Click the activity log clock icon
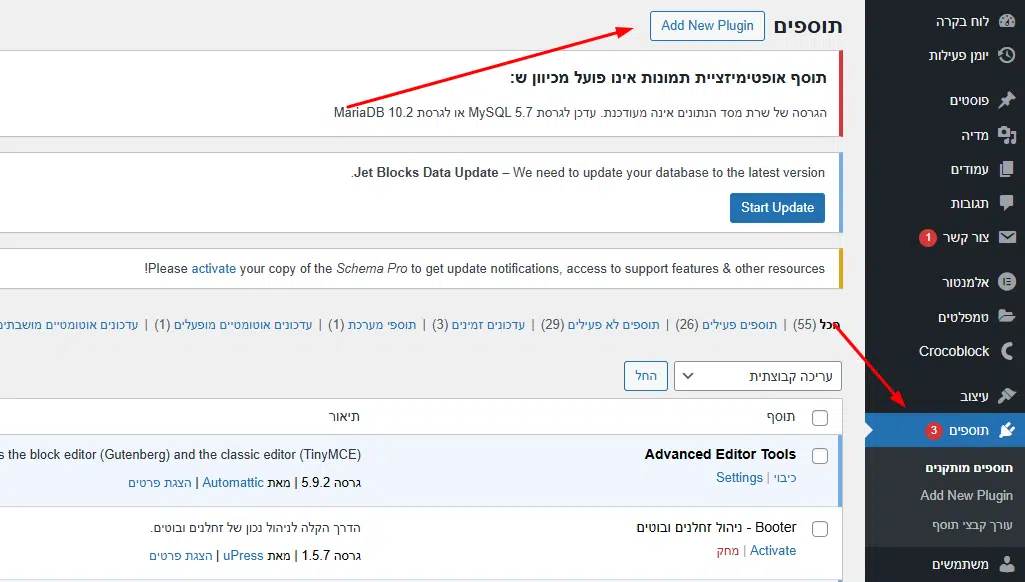This screenshot has height=582, width=1025. [1006, 56]
